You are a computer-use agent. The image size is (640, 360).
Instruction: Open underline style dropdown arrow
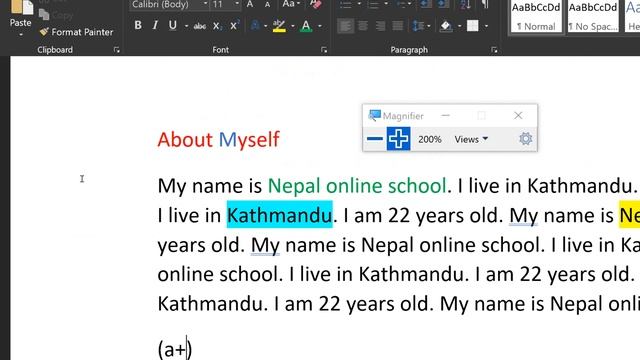(x=187, y=26)
